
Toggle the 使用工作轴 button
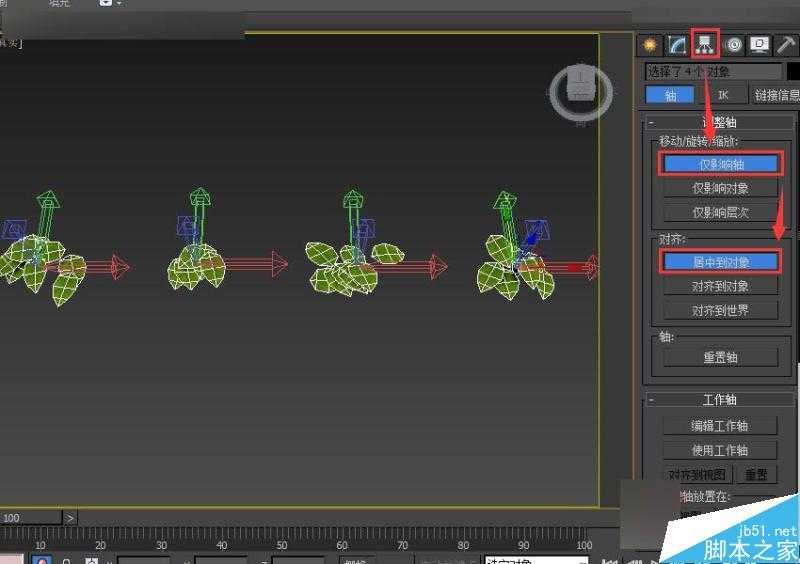pos(720,450)
